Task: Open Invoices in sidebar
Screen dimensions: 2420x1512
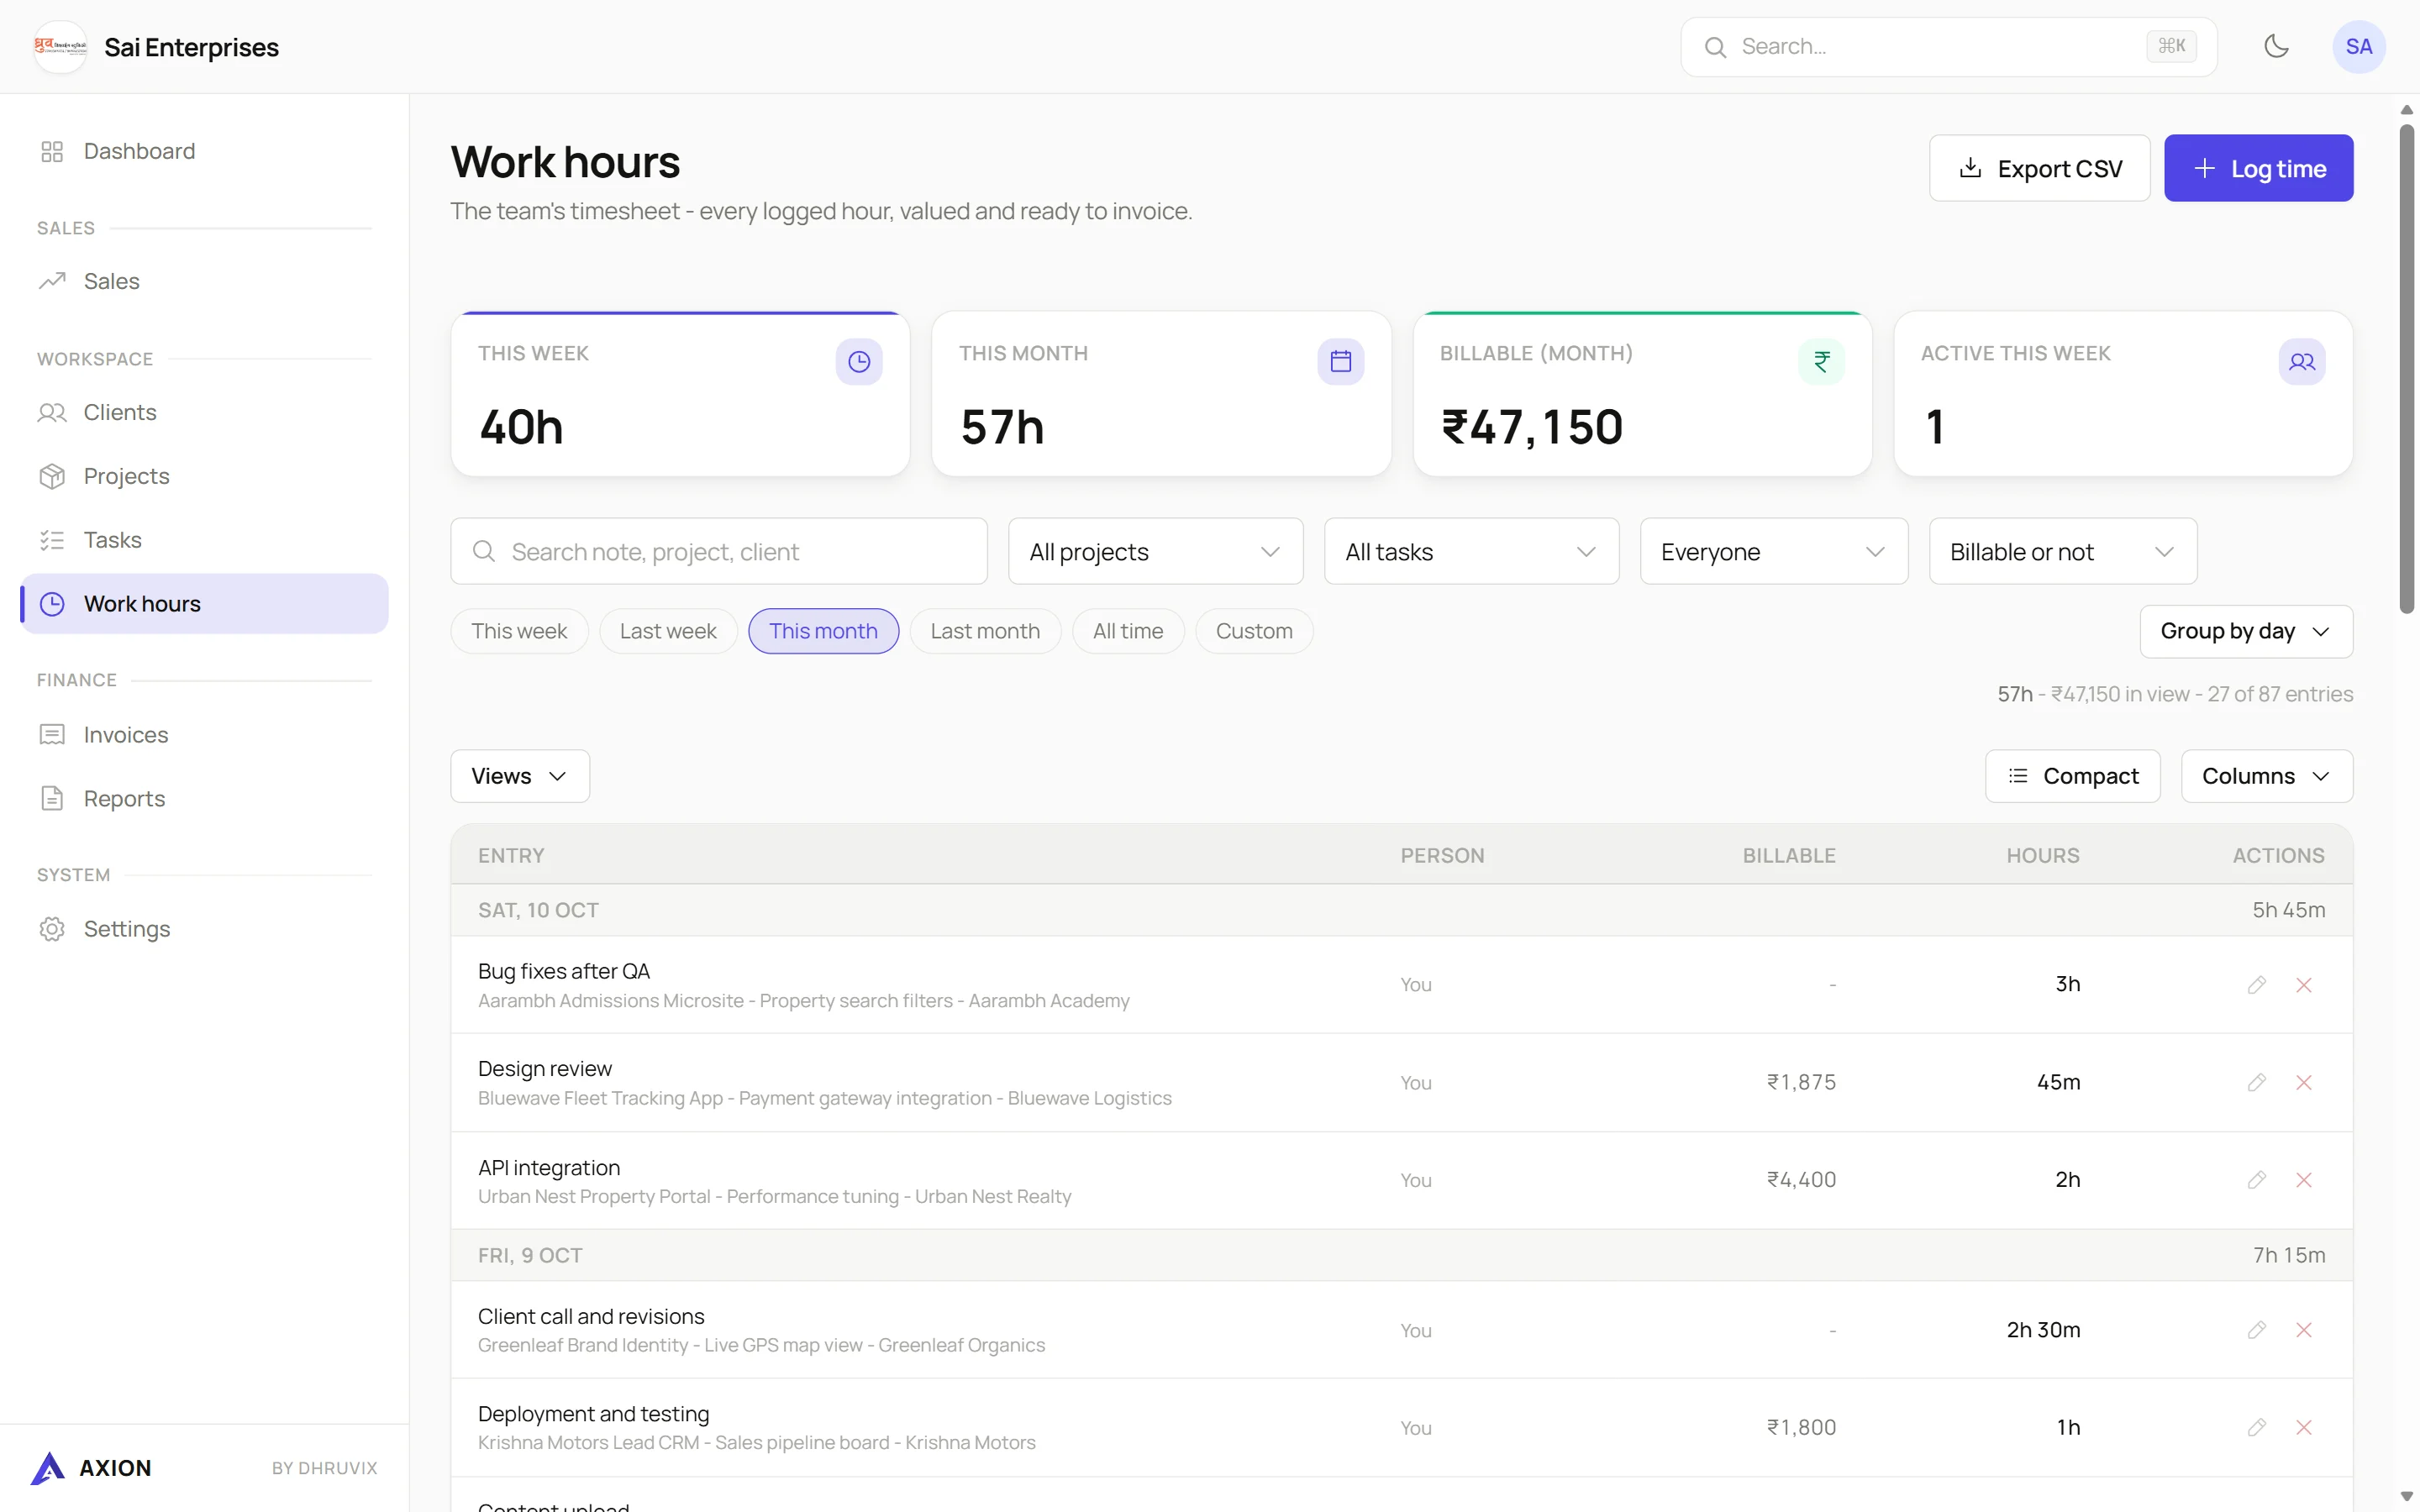Action: pos(204,735)
